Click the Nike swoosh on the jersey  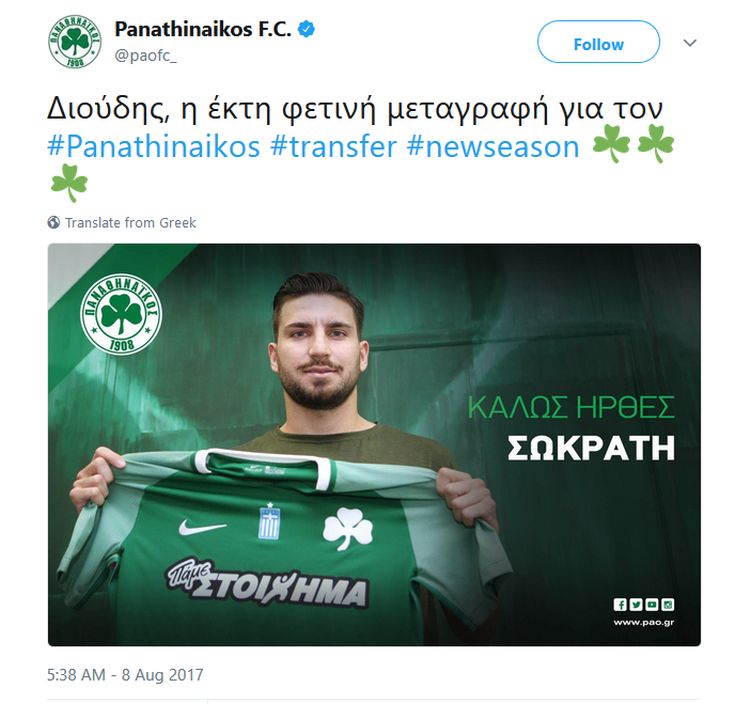click(202, 528)
